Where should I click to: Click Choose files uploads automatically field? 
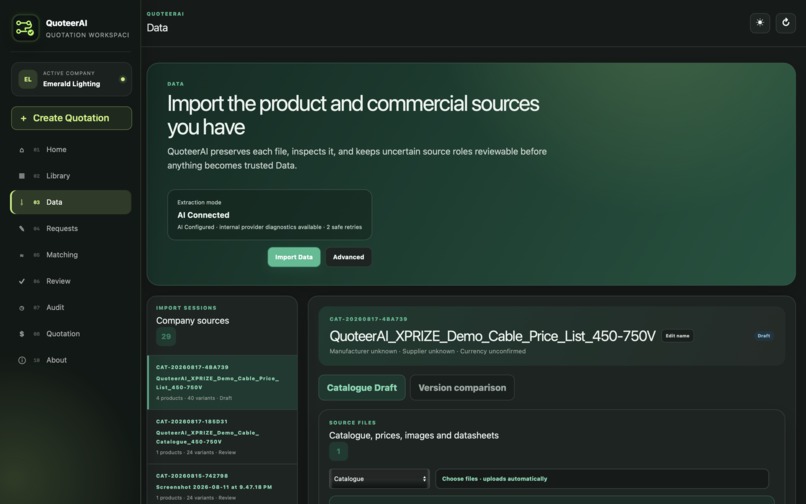tap(602, 479)
